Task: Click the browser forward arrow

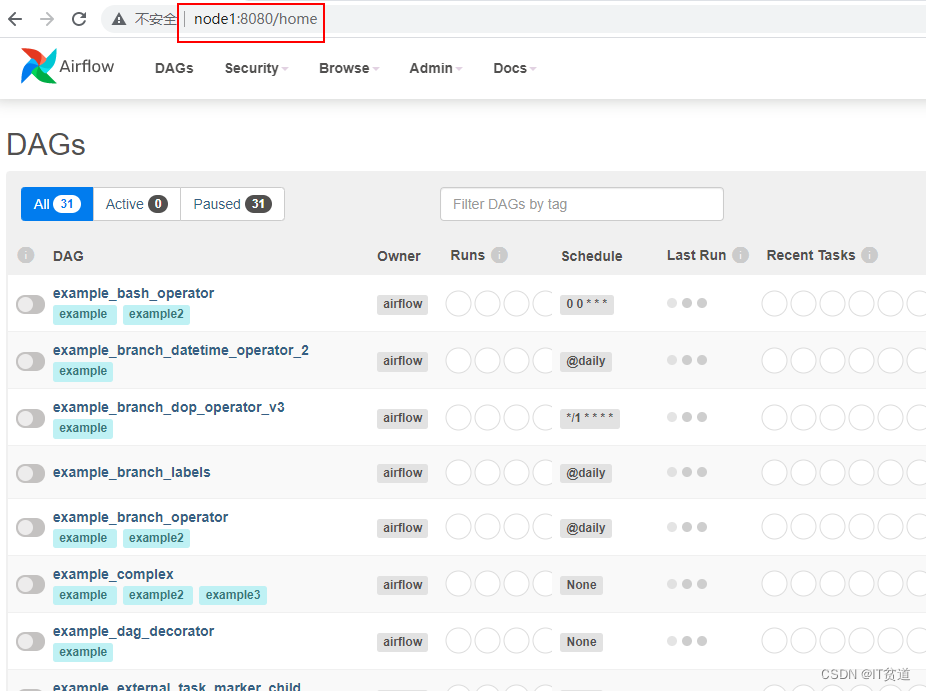Action: [x=47, y=19]
